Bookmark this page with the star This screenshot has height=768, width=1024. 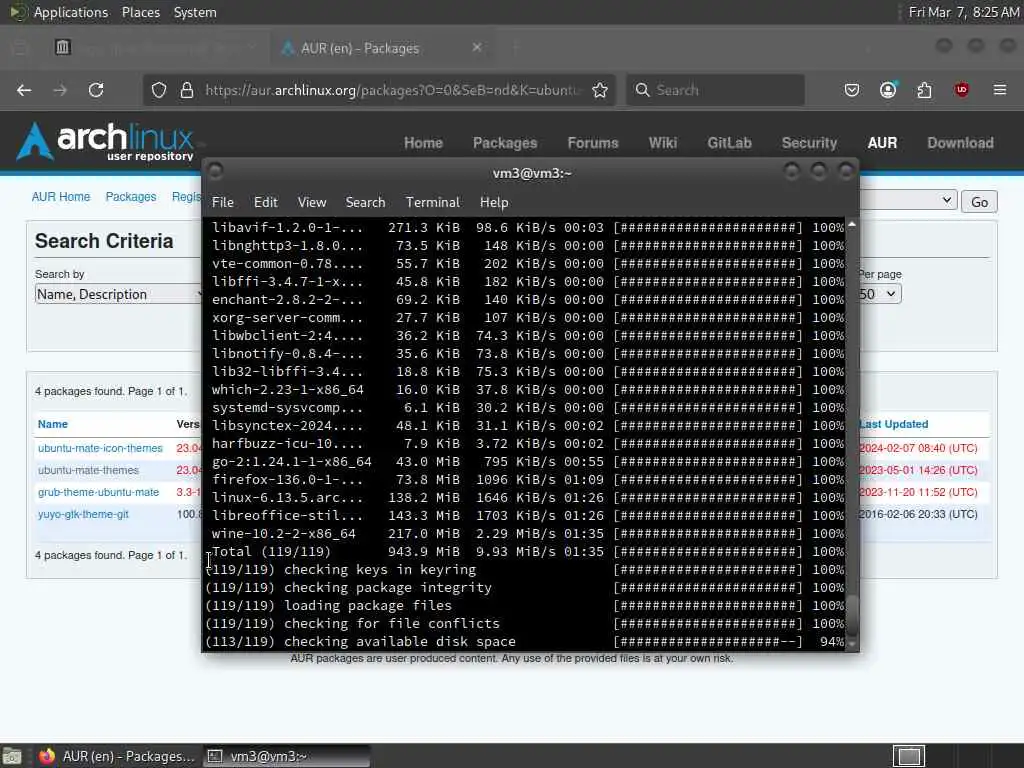(x=600, y=90)
